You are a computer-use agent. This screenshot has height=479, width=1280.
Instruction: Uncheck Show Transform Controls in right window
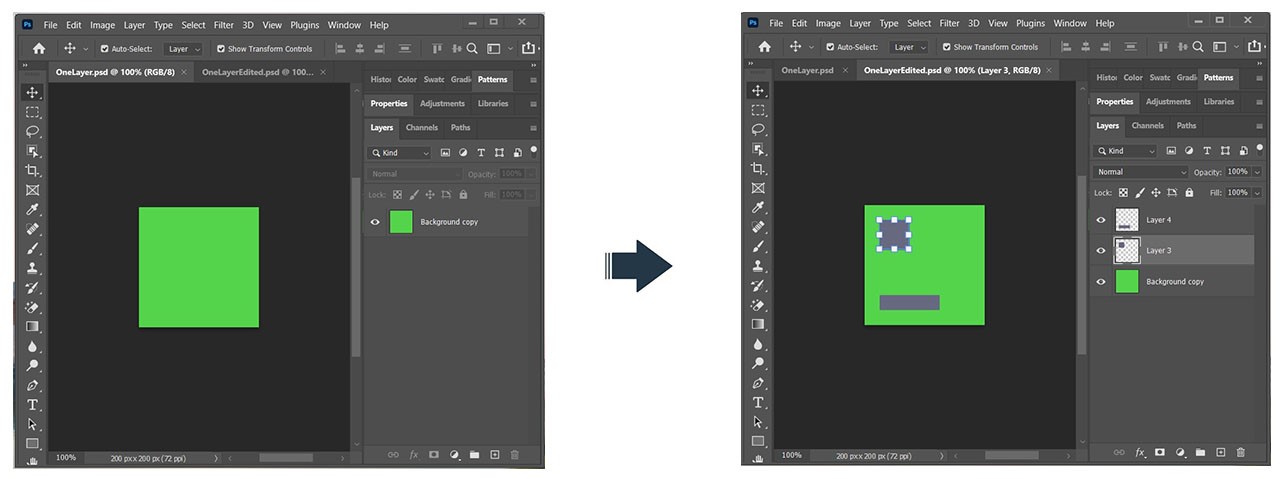pyautogui.click(x=947, y=47)
